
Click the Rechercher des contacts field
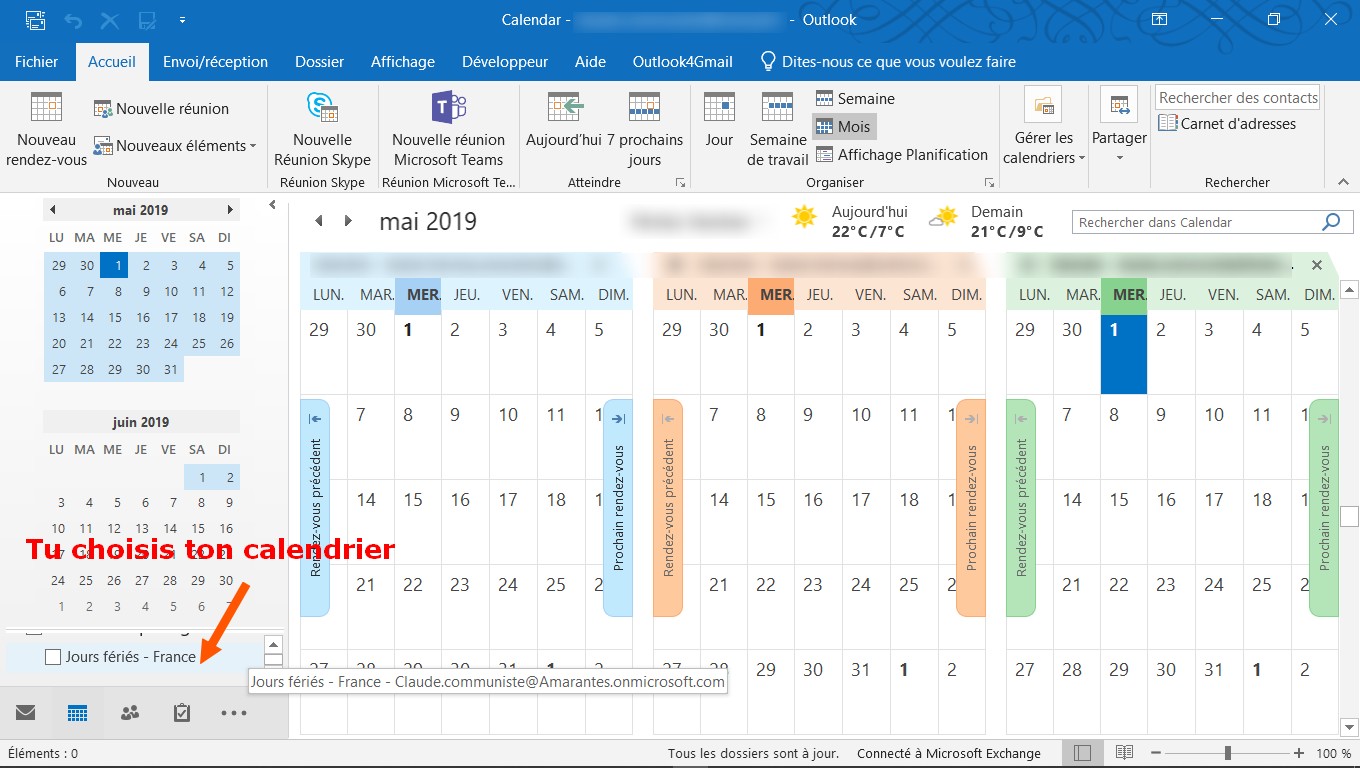[x=1238, y=97]
